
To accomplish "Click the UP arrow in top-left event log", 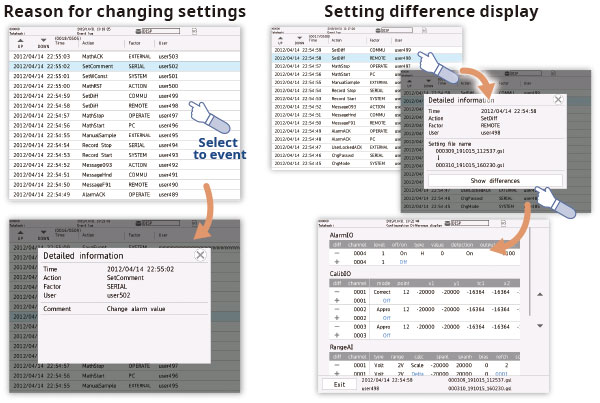I will (x=20, y=43).
